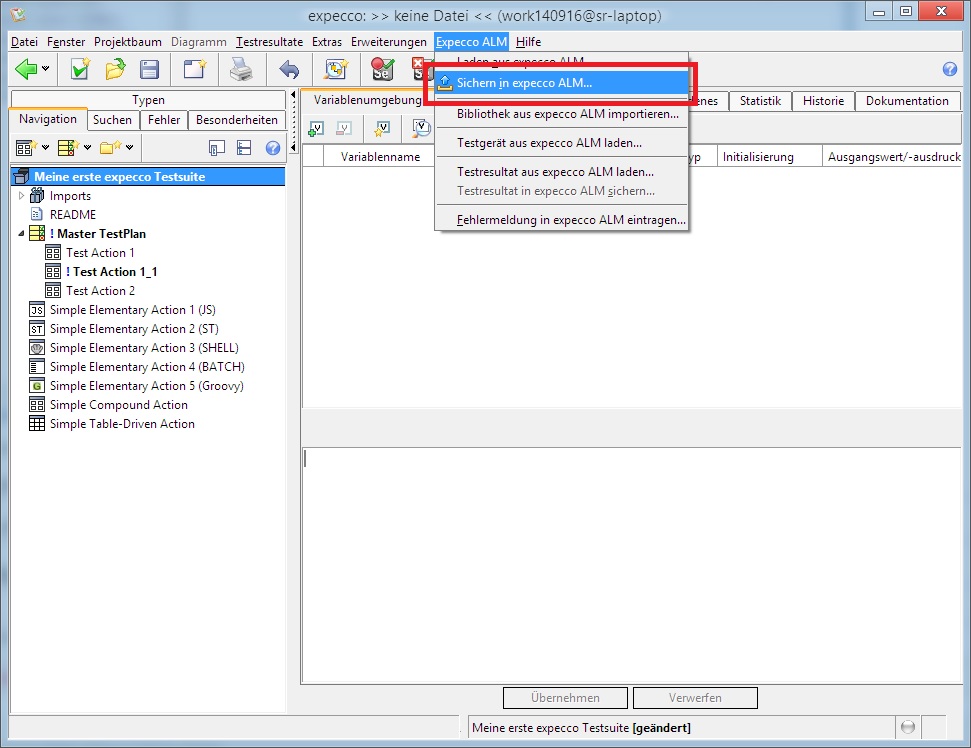
Task: Click the save floppy disk toolbar icon
Action: click(149, 69)
